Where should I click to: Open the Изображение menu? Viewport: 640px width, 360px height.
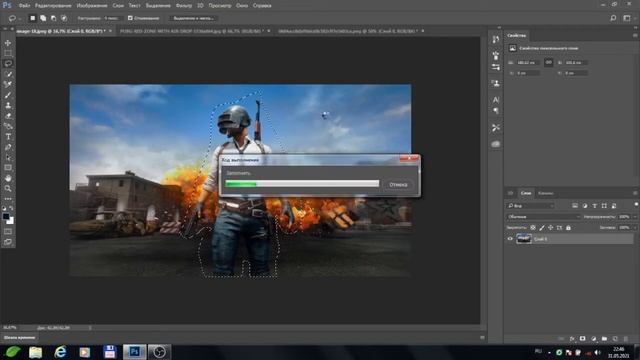pos(92,6)
